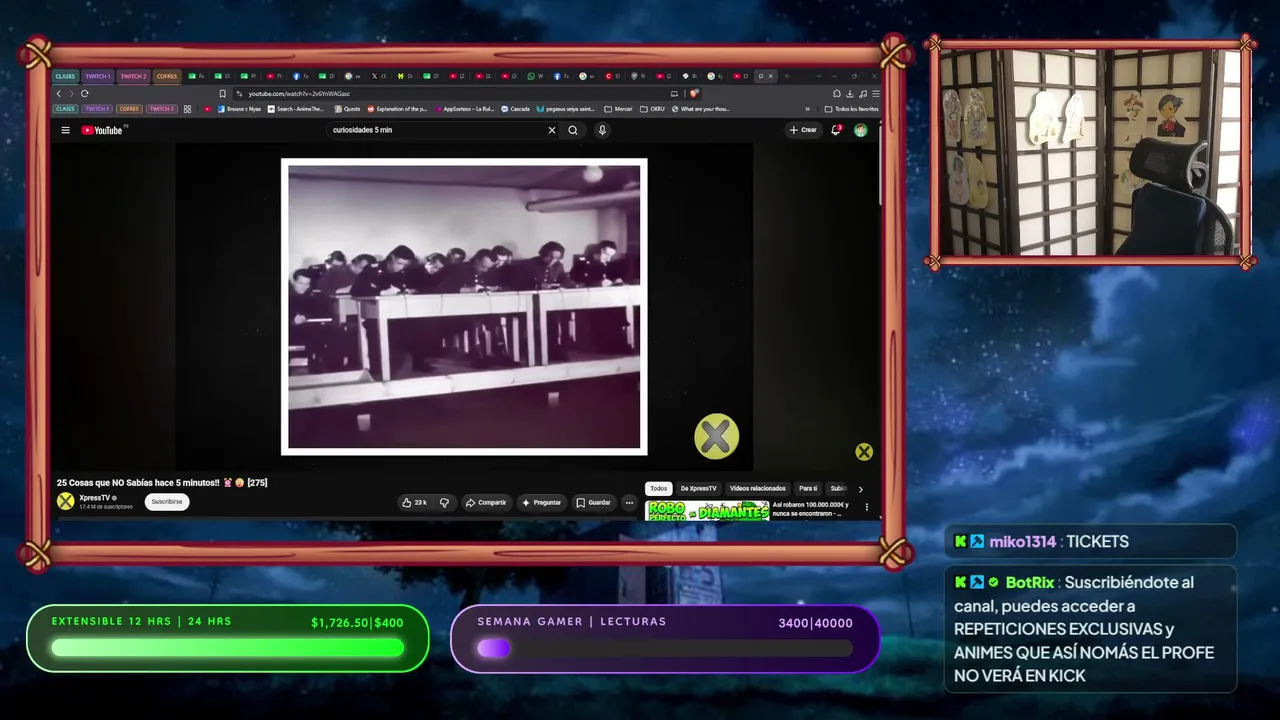Close the active browser tab
The width and height of the screenshot is (1280, 720).
pyautogui.click(x=770, y=76)
